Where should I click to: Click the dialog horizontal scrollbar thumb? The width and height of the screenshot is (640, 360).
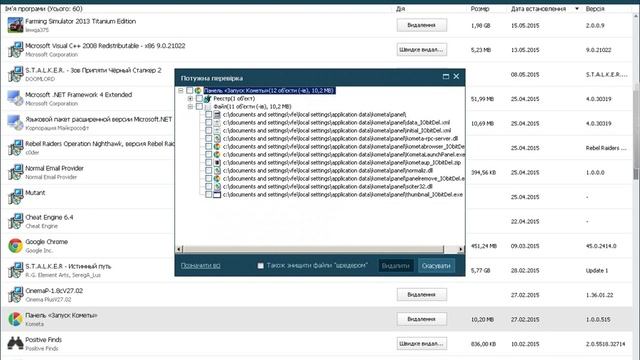313,249
